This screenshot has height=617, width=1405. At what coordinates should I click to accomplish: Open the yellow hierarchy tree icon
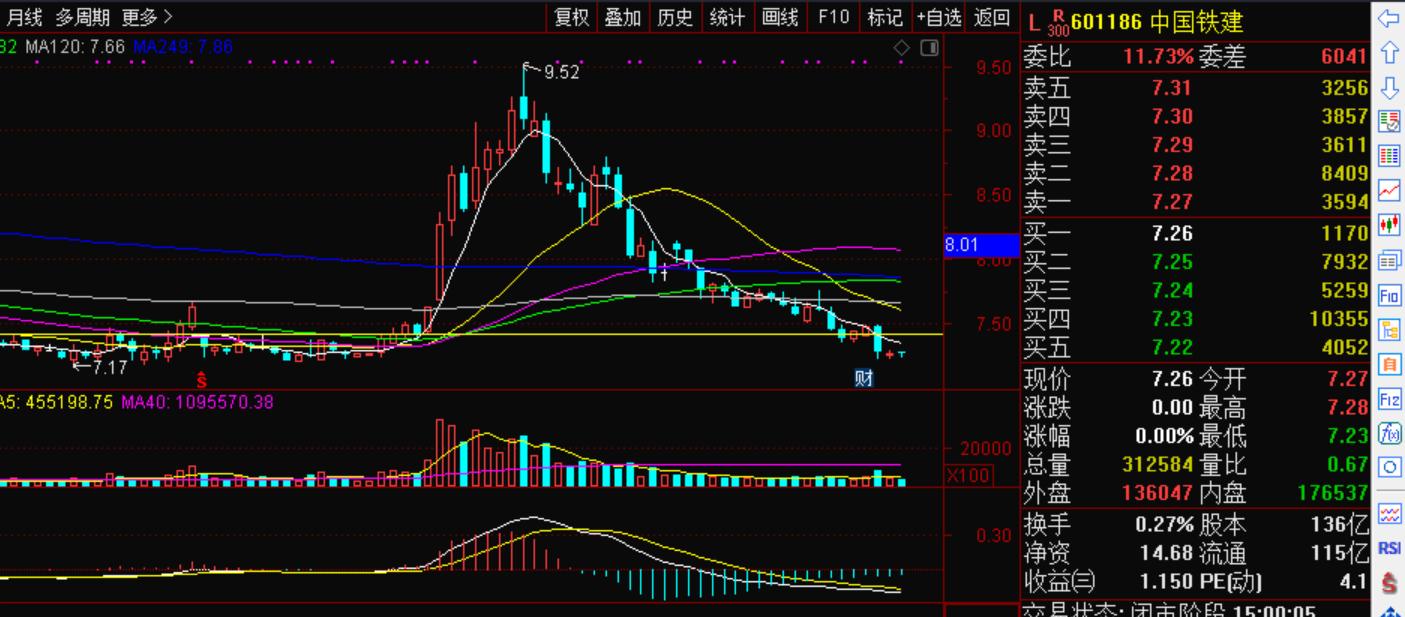pos(1389,329)
